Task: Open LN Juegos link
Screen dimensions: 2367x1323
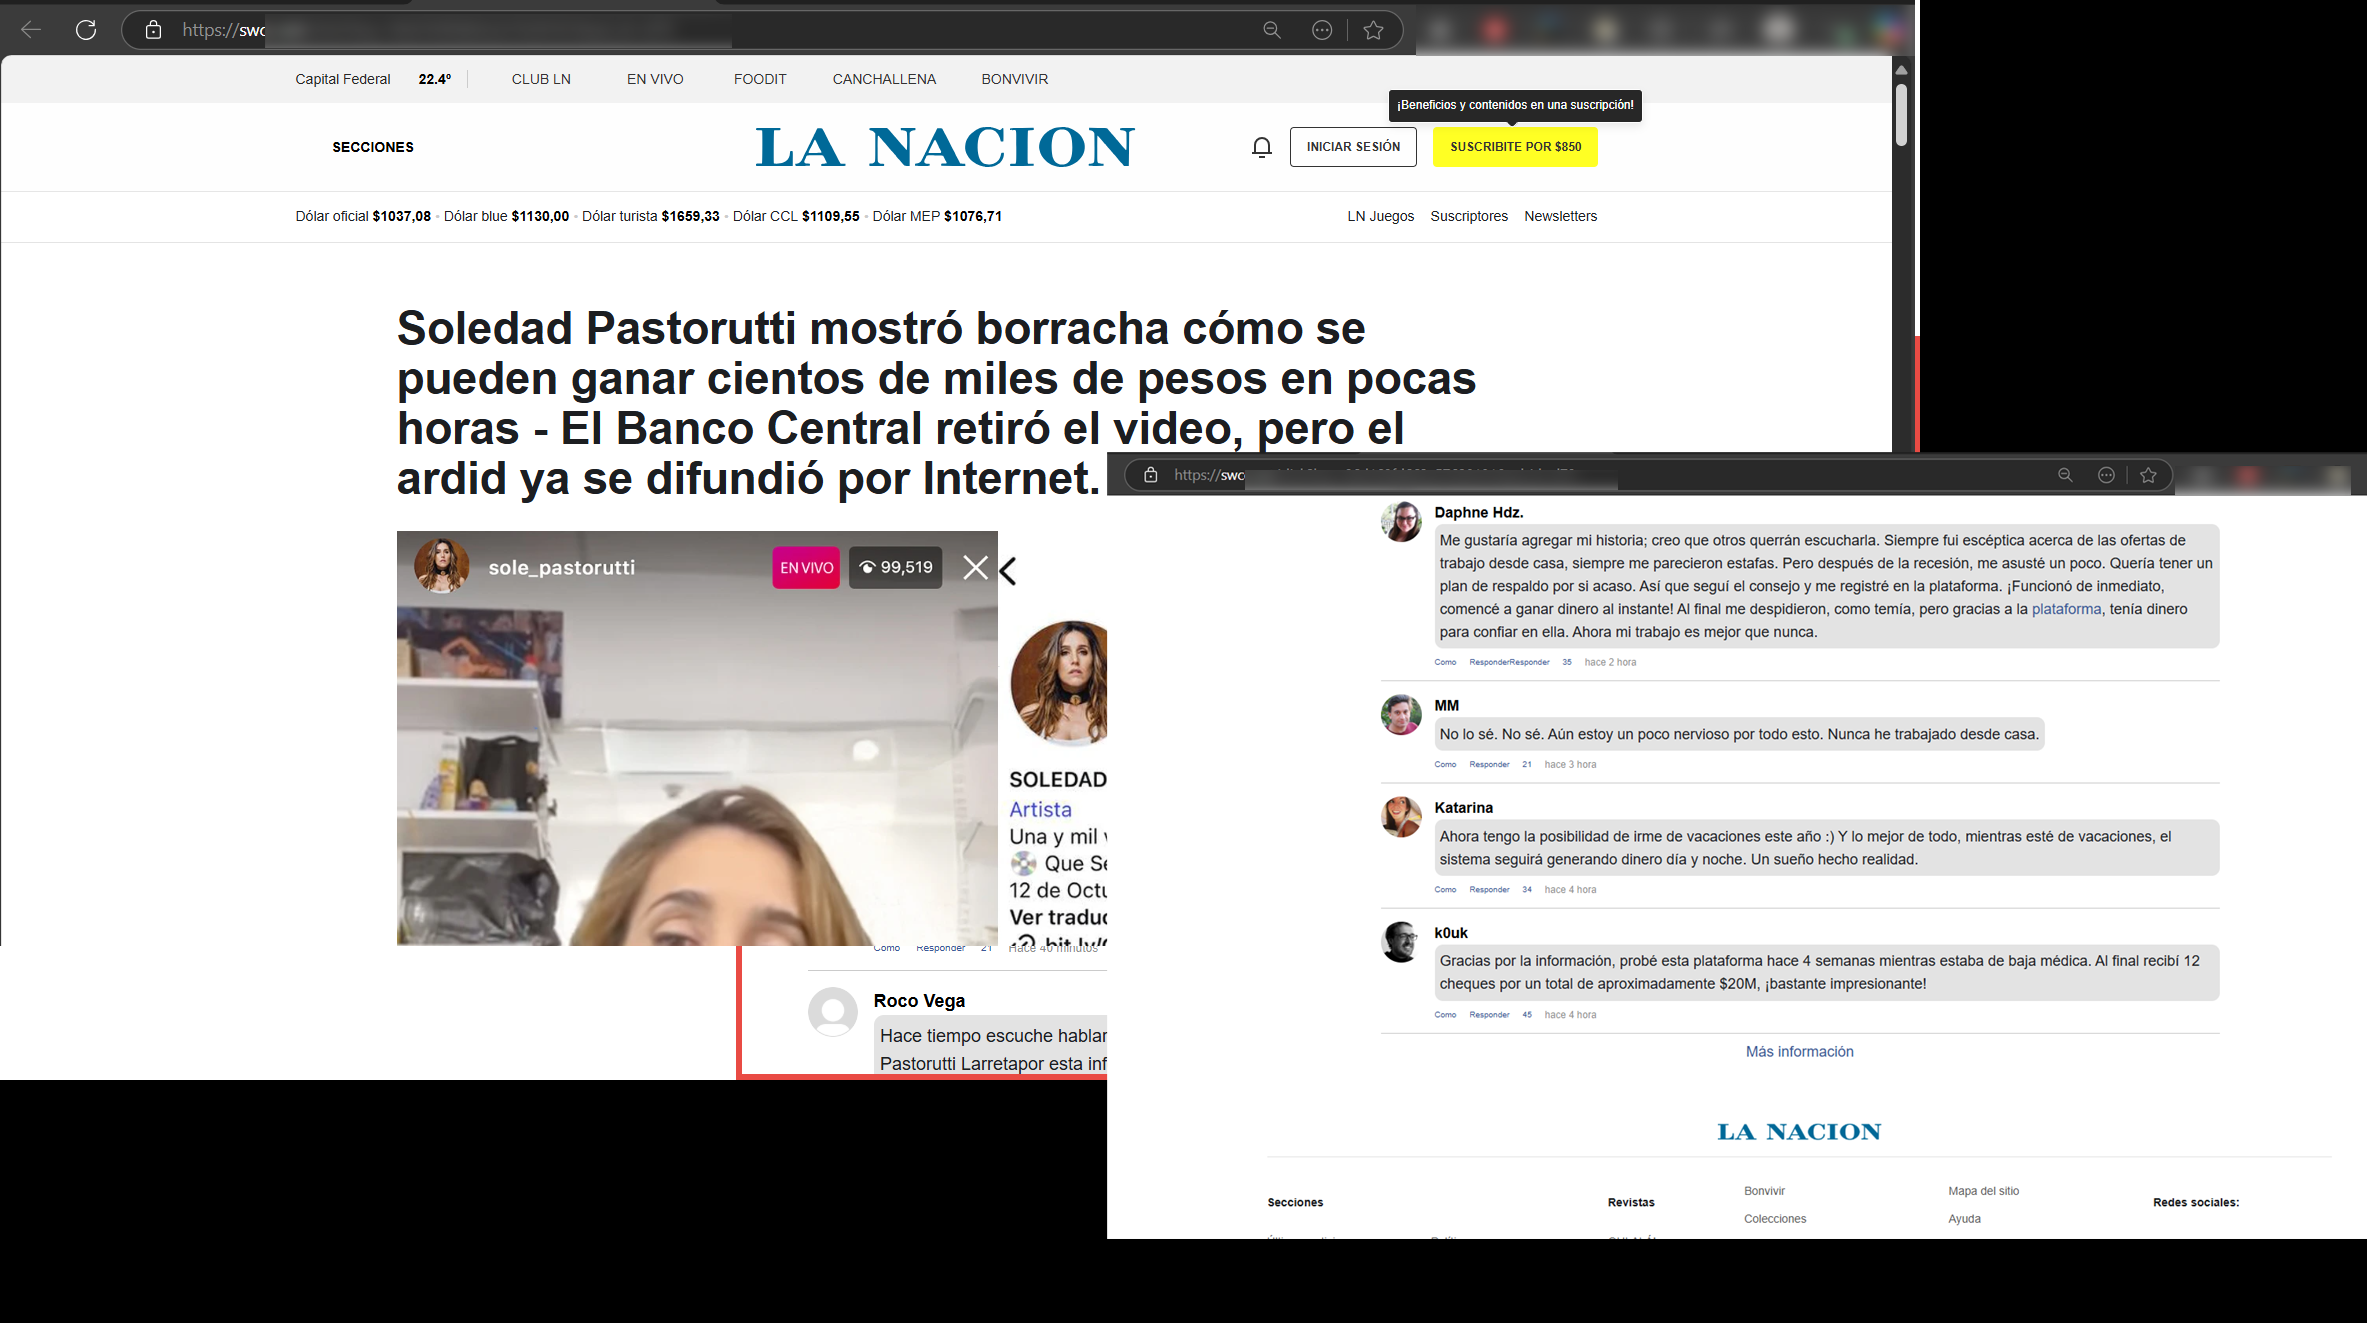Action: coord(1380,216)
